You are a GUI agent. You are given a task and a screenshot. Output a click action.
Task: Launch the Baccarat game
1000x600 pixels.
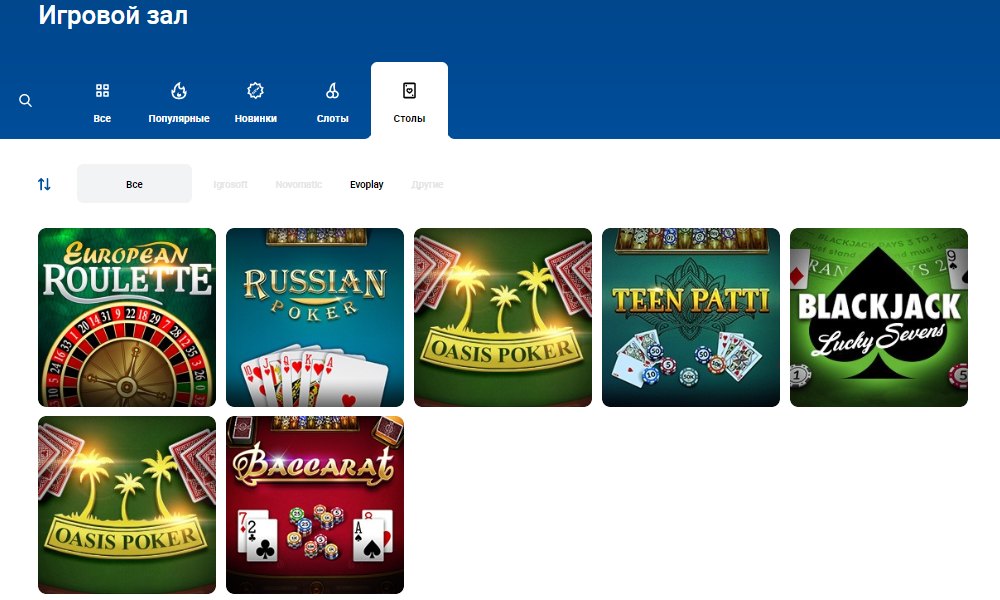point(315,505)
